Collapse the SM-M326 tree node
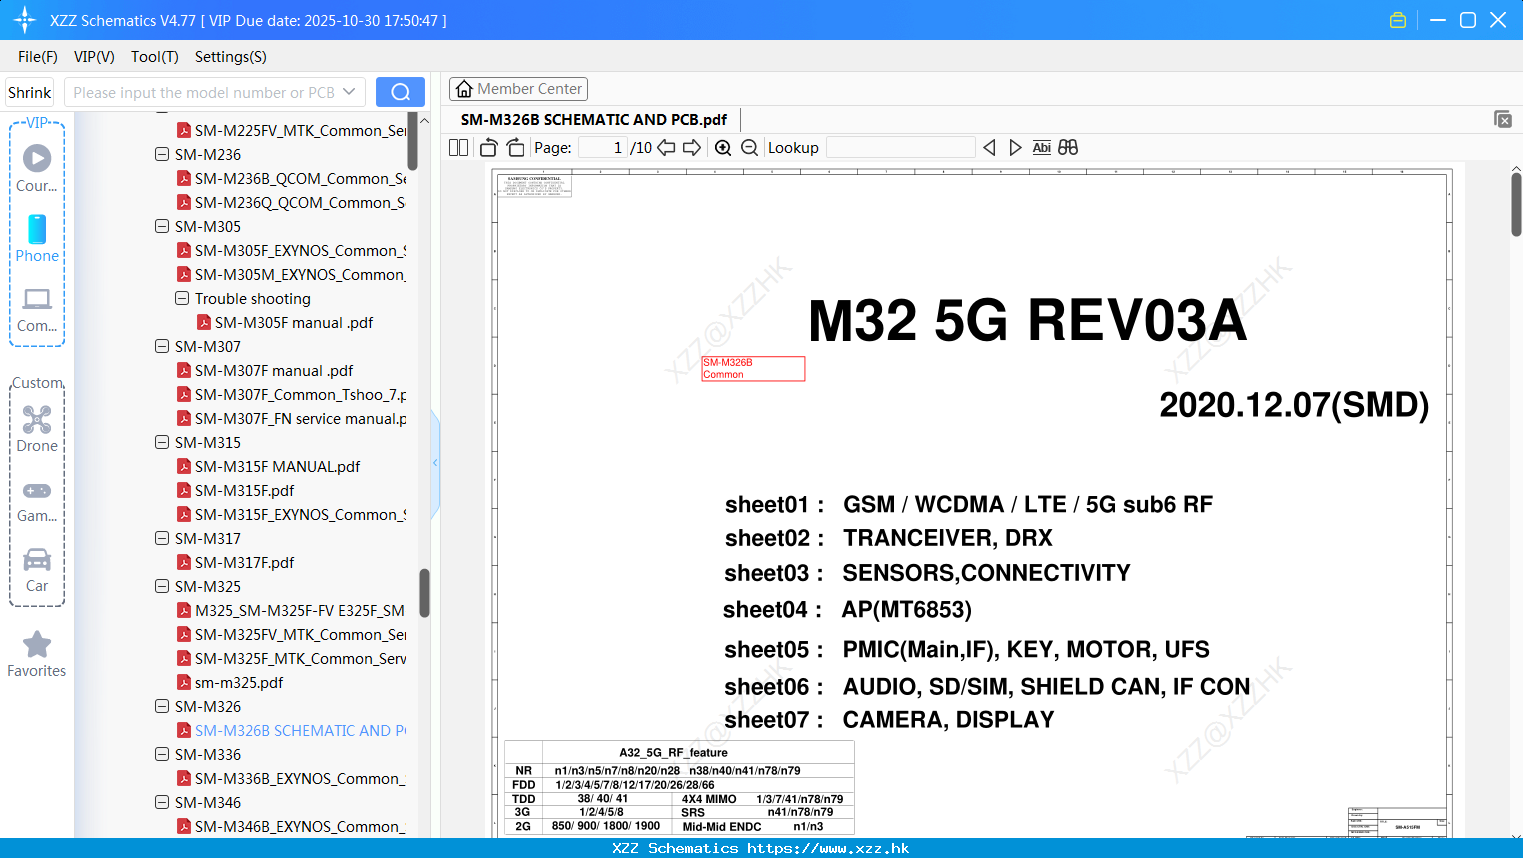The height and width of the screenshot is (858, 1523). pyautogui.click(x=162, y=707)
